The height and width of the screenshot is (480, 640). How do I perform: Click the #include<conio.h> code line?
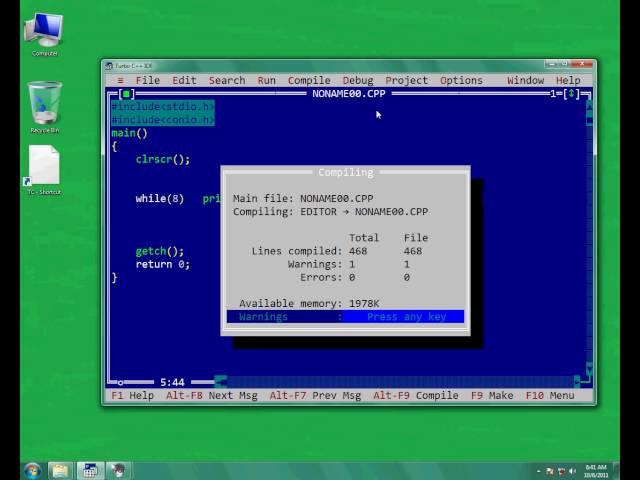point(162,120)
